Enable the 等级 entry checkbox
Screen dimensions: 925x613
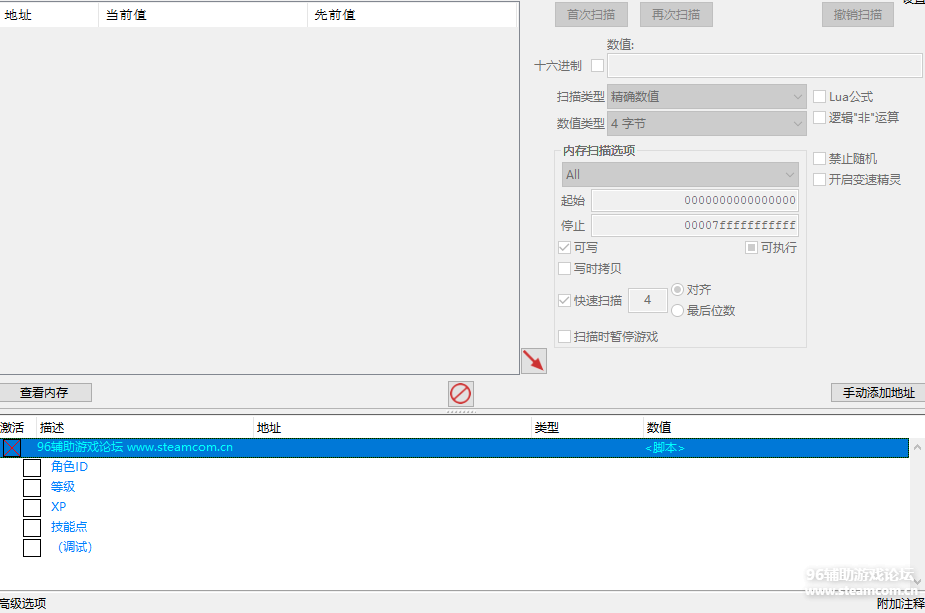coord(32,487)
